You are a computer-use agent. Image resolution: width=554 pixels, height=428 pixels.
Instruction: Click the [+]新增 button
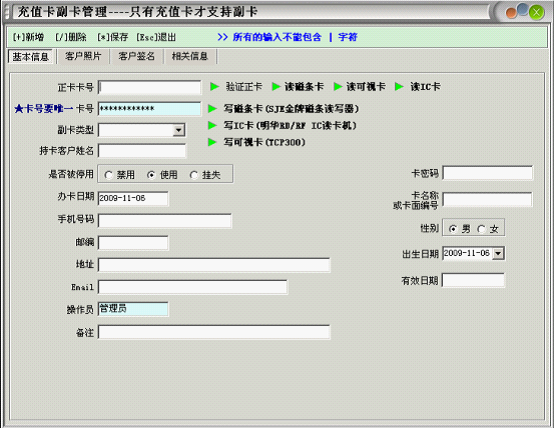pos(29,37)
